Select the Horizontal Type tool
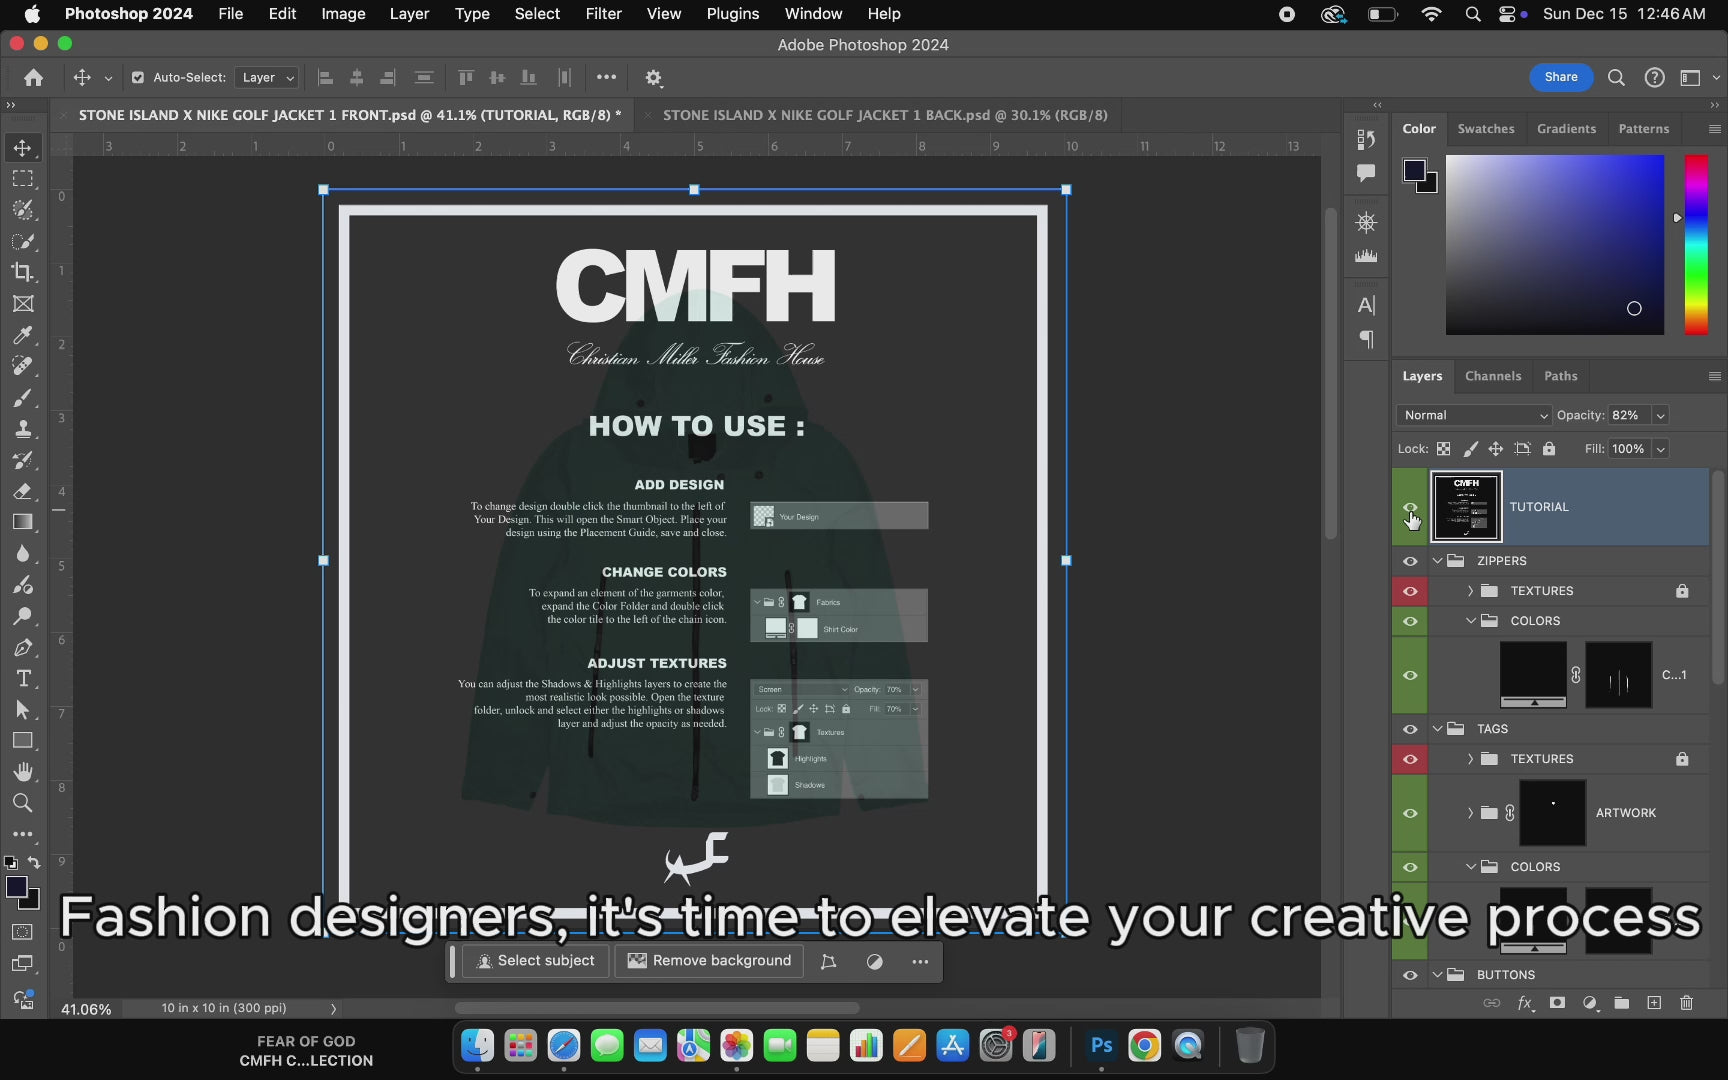The height and width of the screenshot is (1080, 1728). click(x=22, y=679)
